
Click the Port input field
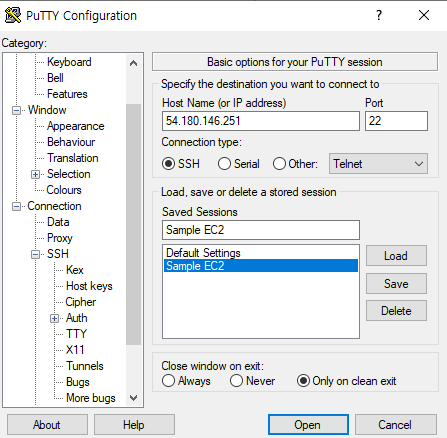point(396,121)
